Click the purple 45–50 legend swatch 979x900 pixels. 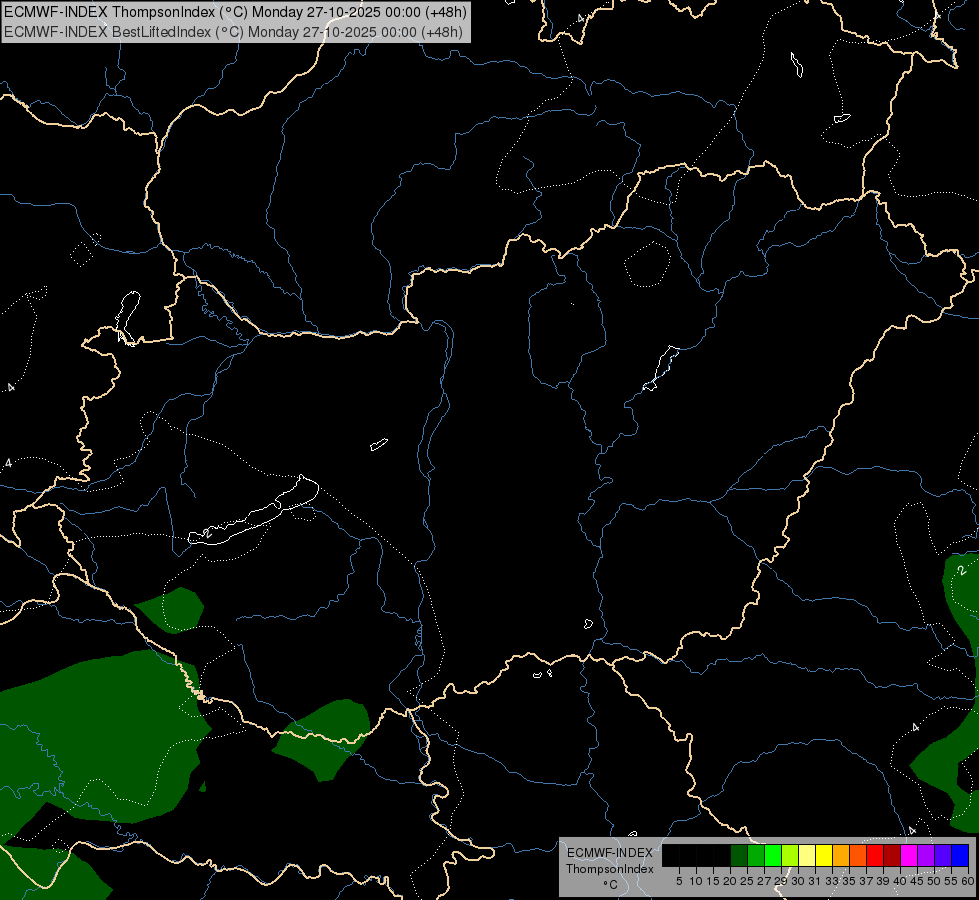click(926, 855)
